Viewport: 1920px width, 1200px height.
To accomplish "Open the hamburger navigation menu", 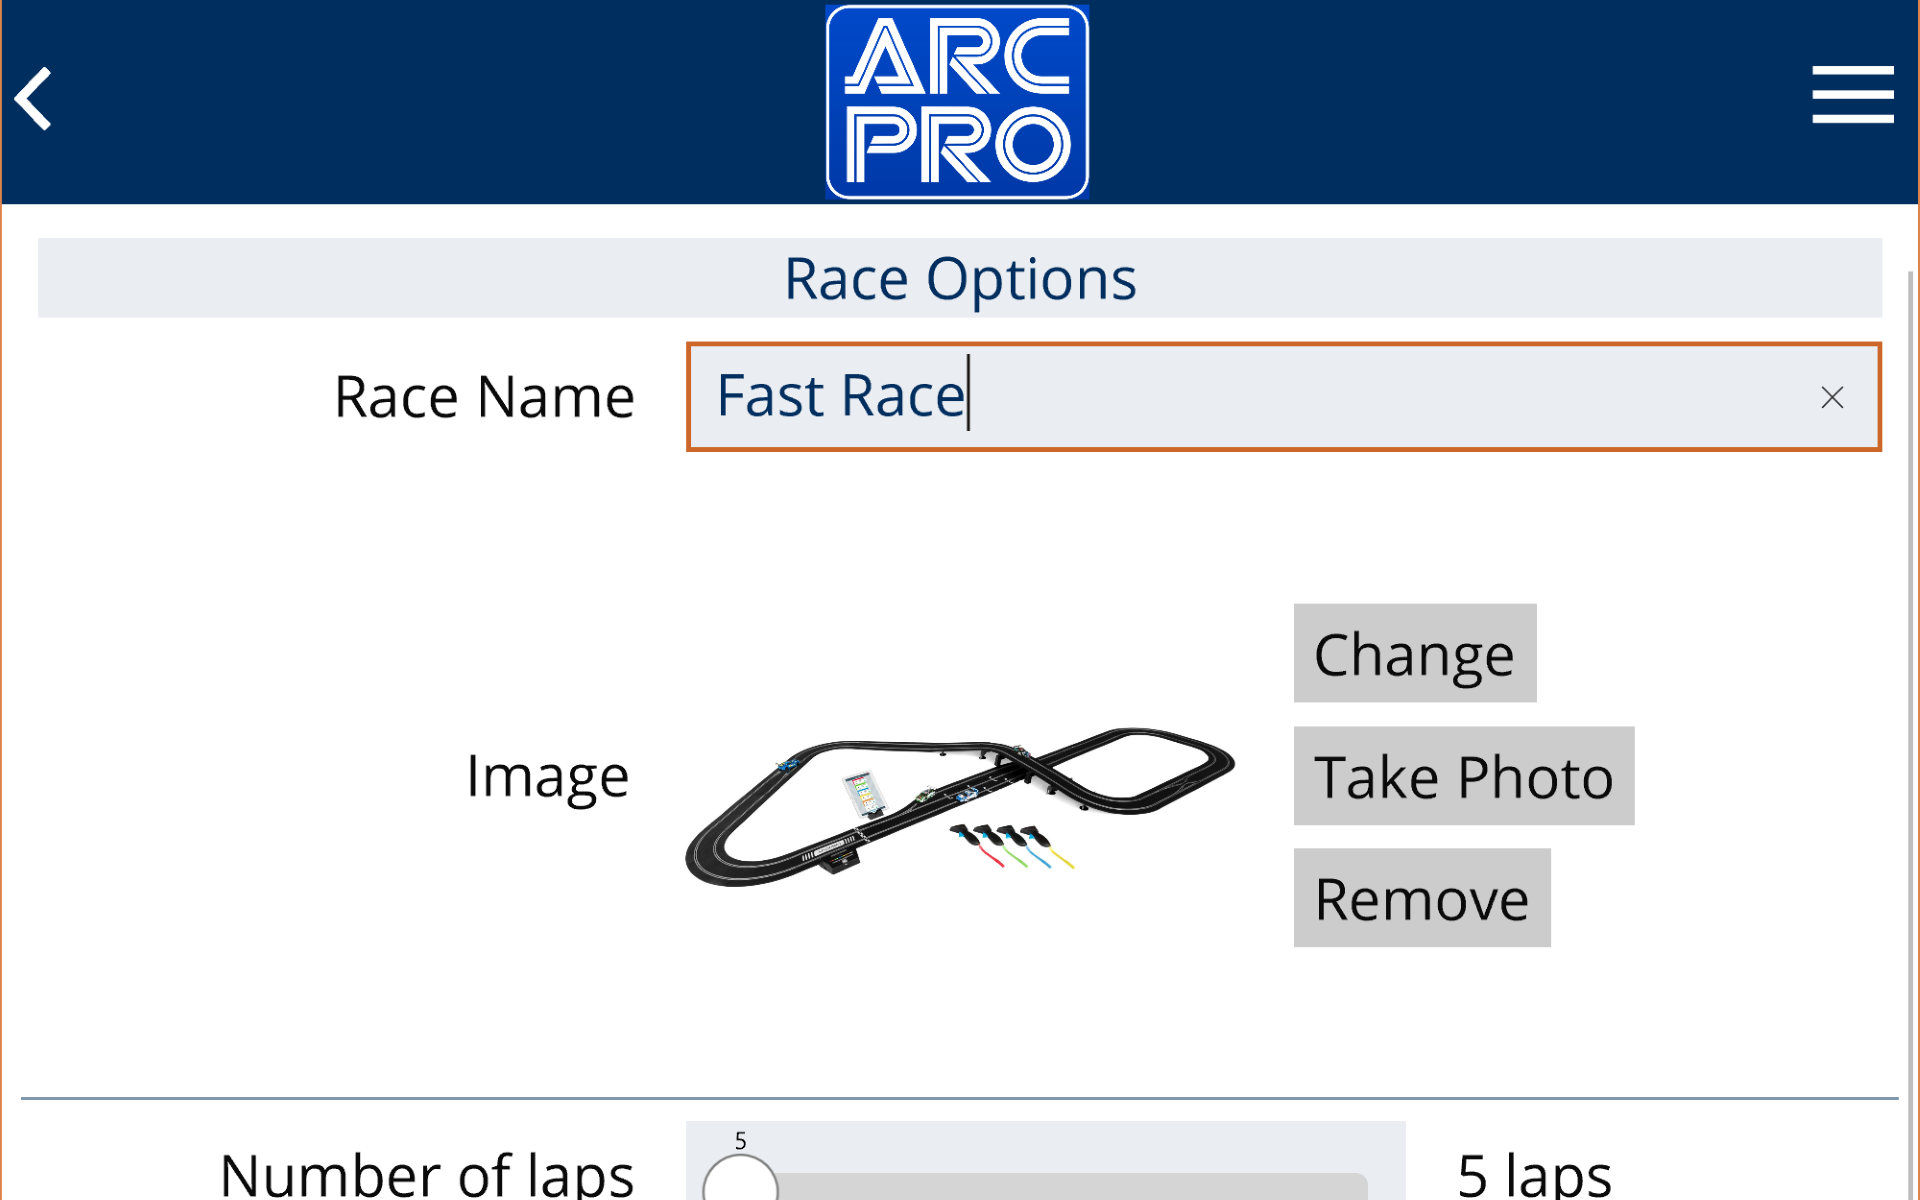I will coord(1853,96).
